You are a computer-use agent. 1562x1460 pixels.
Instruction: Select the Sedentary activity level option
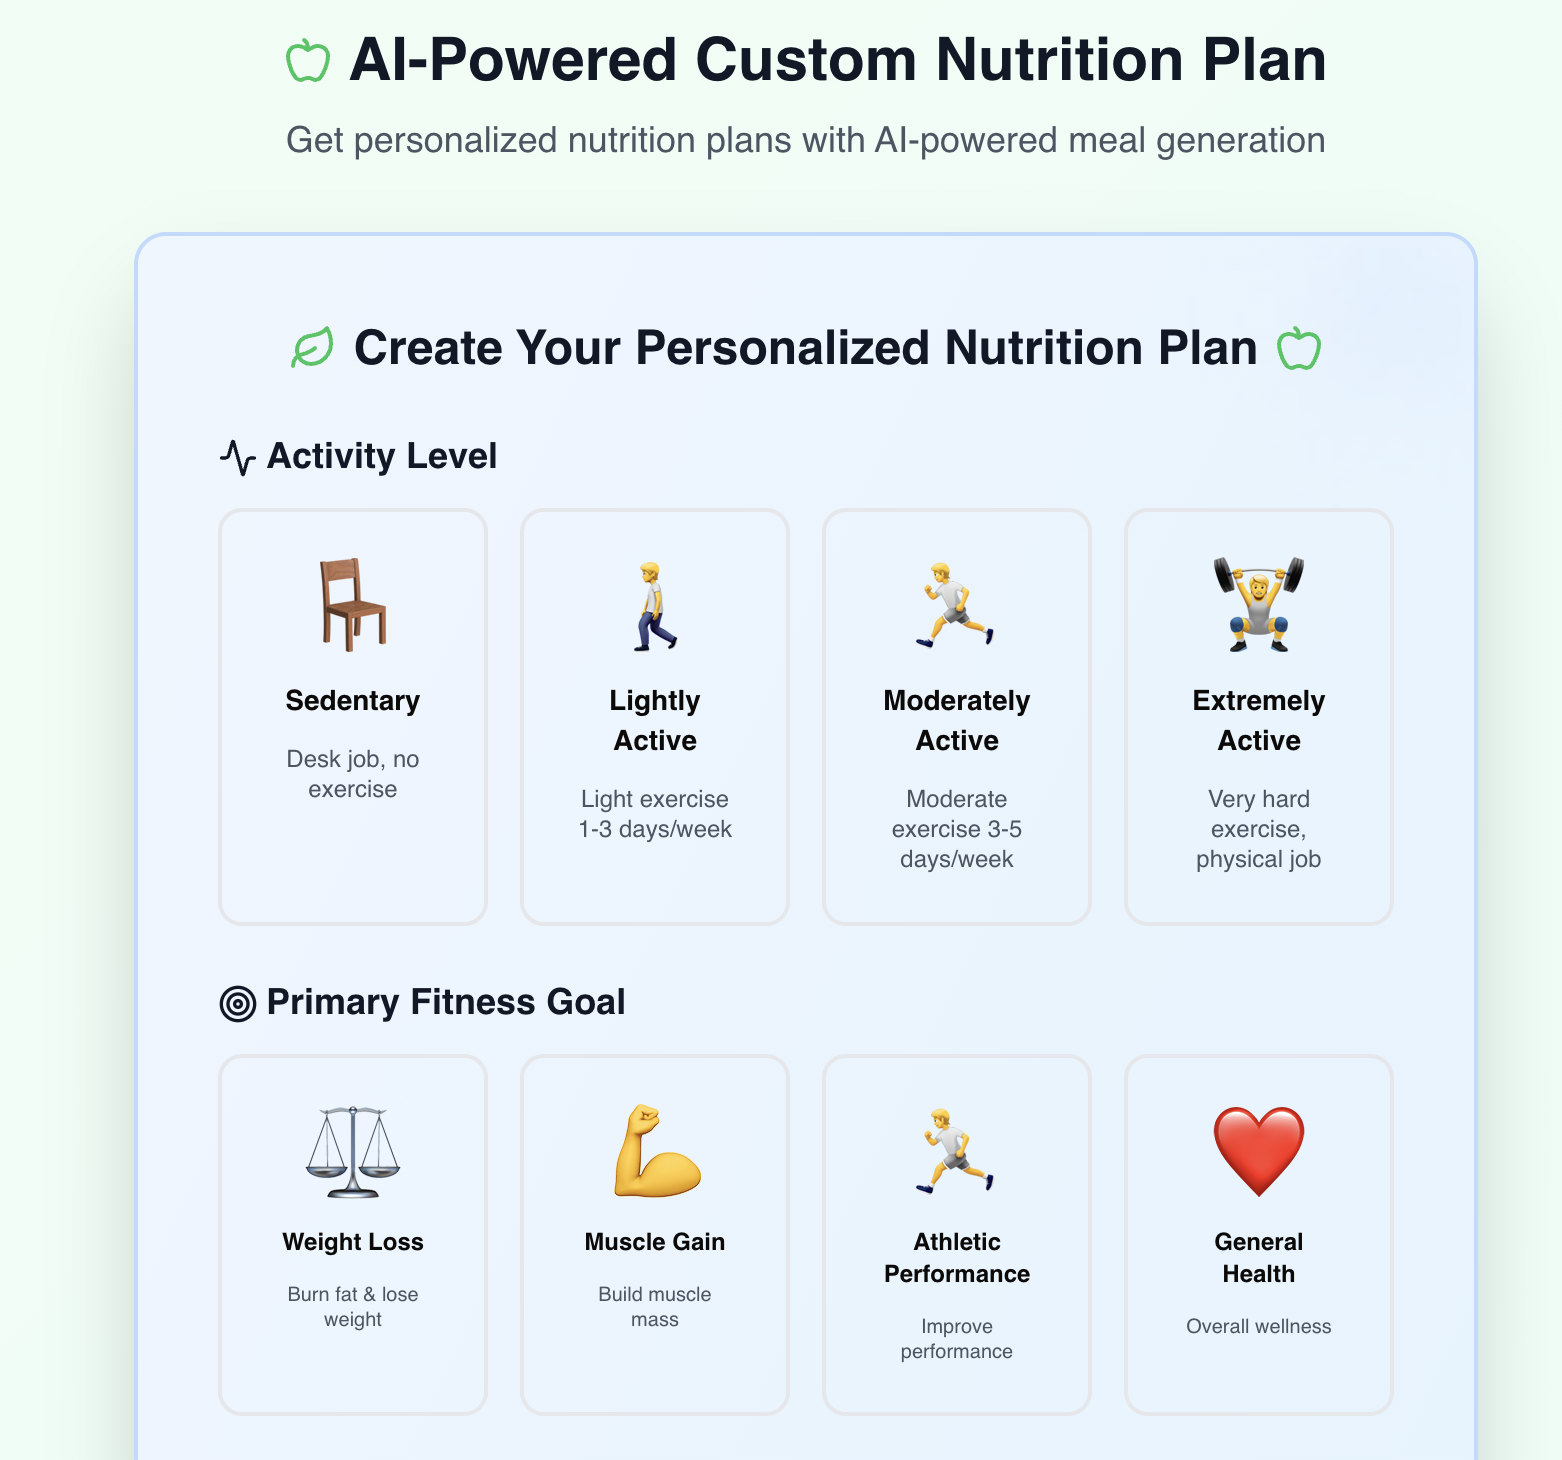point(352,715)
